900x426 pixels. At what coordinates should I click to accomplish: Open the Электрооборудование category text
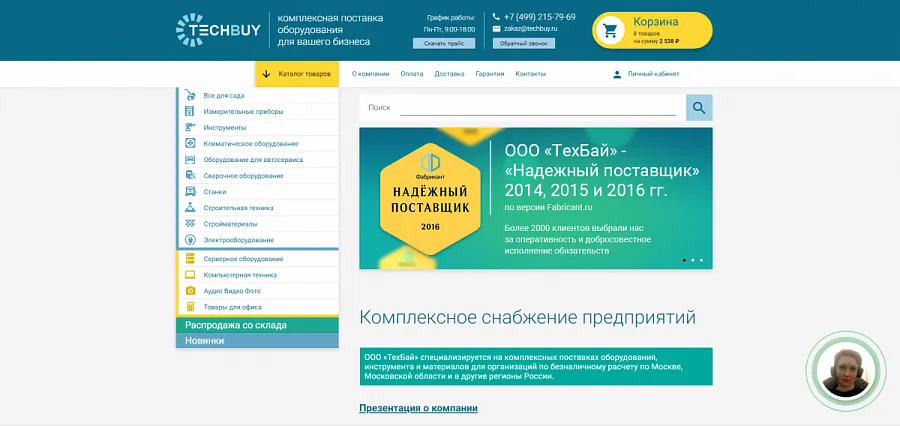click(239, 241)
